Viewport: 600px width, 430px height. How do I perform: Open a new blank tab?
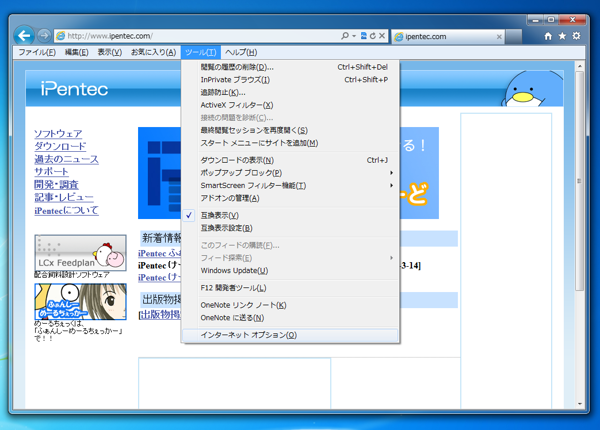coord(514,37)
